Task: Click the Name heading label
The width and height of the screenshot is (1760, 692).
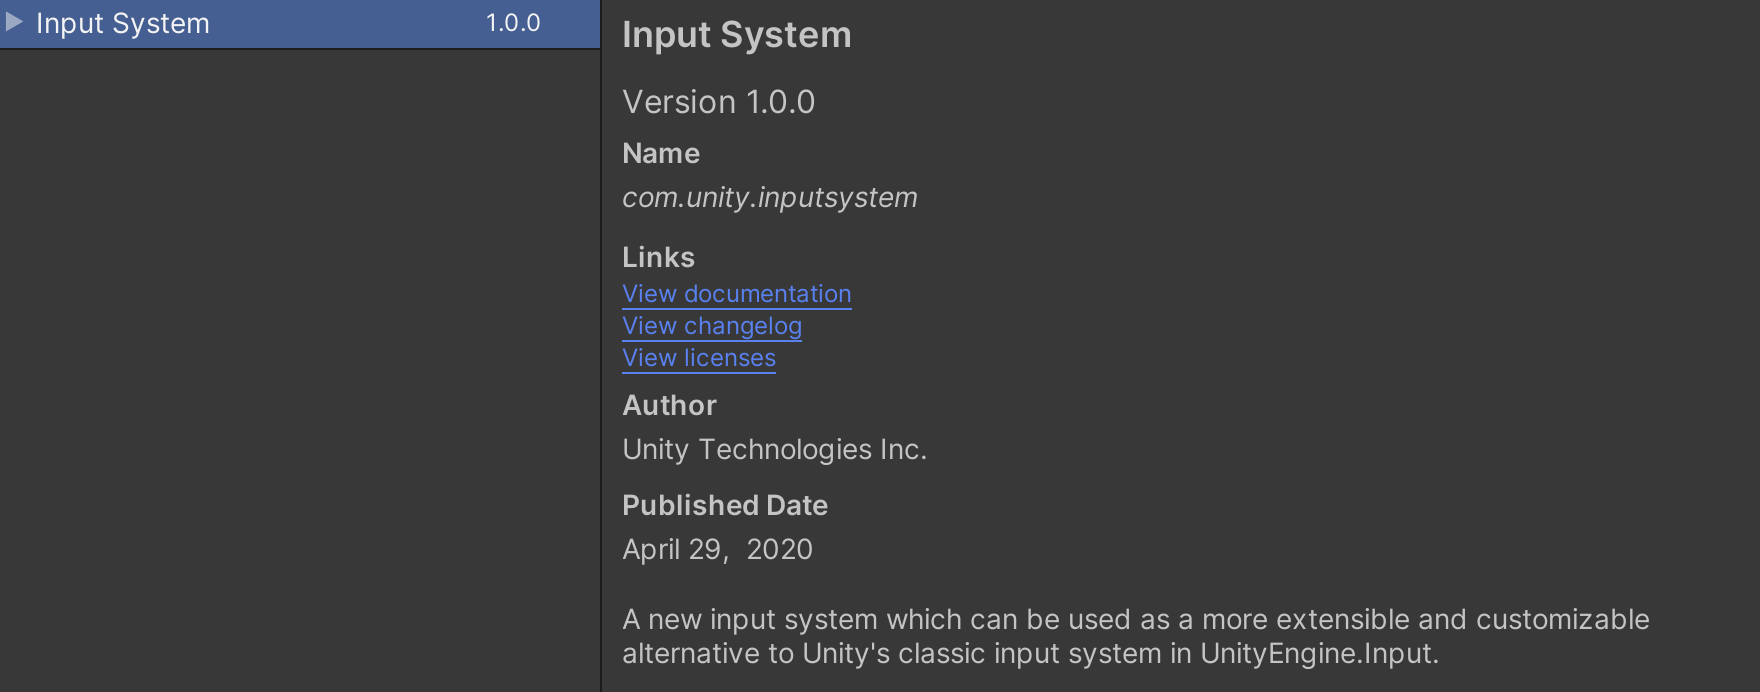Action: point(660,153)
